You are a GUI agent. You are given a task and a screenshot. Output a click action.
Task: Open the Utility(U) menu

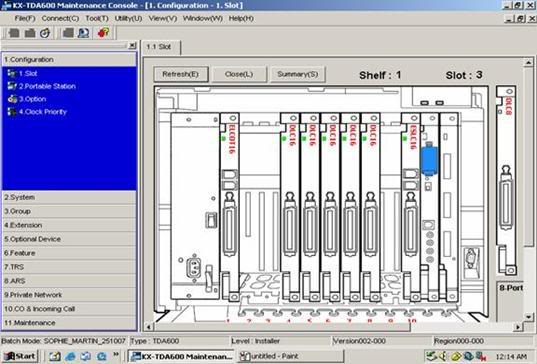128,18
